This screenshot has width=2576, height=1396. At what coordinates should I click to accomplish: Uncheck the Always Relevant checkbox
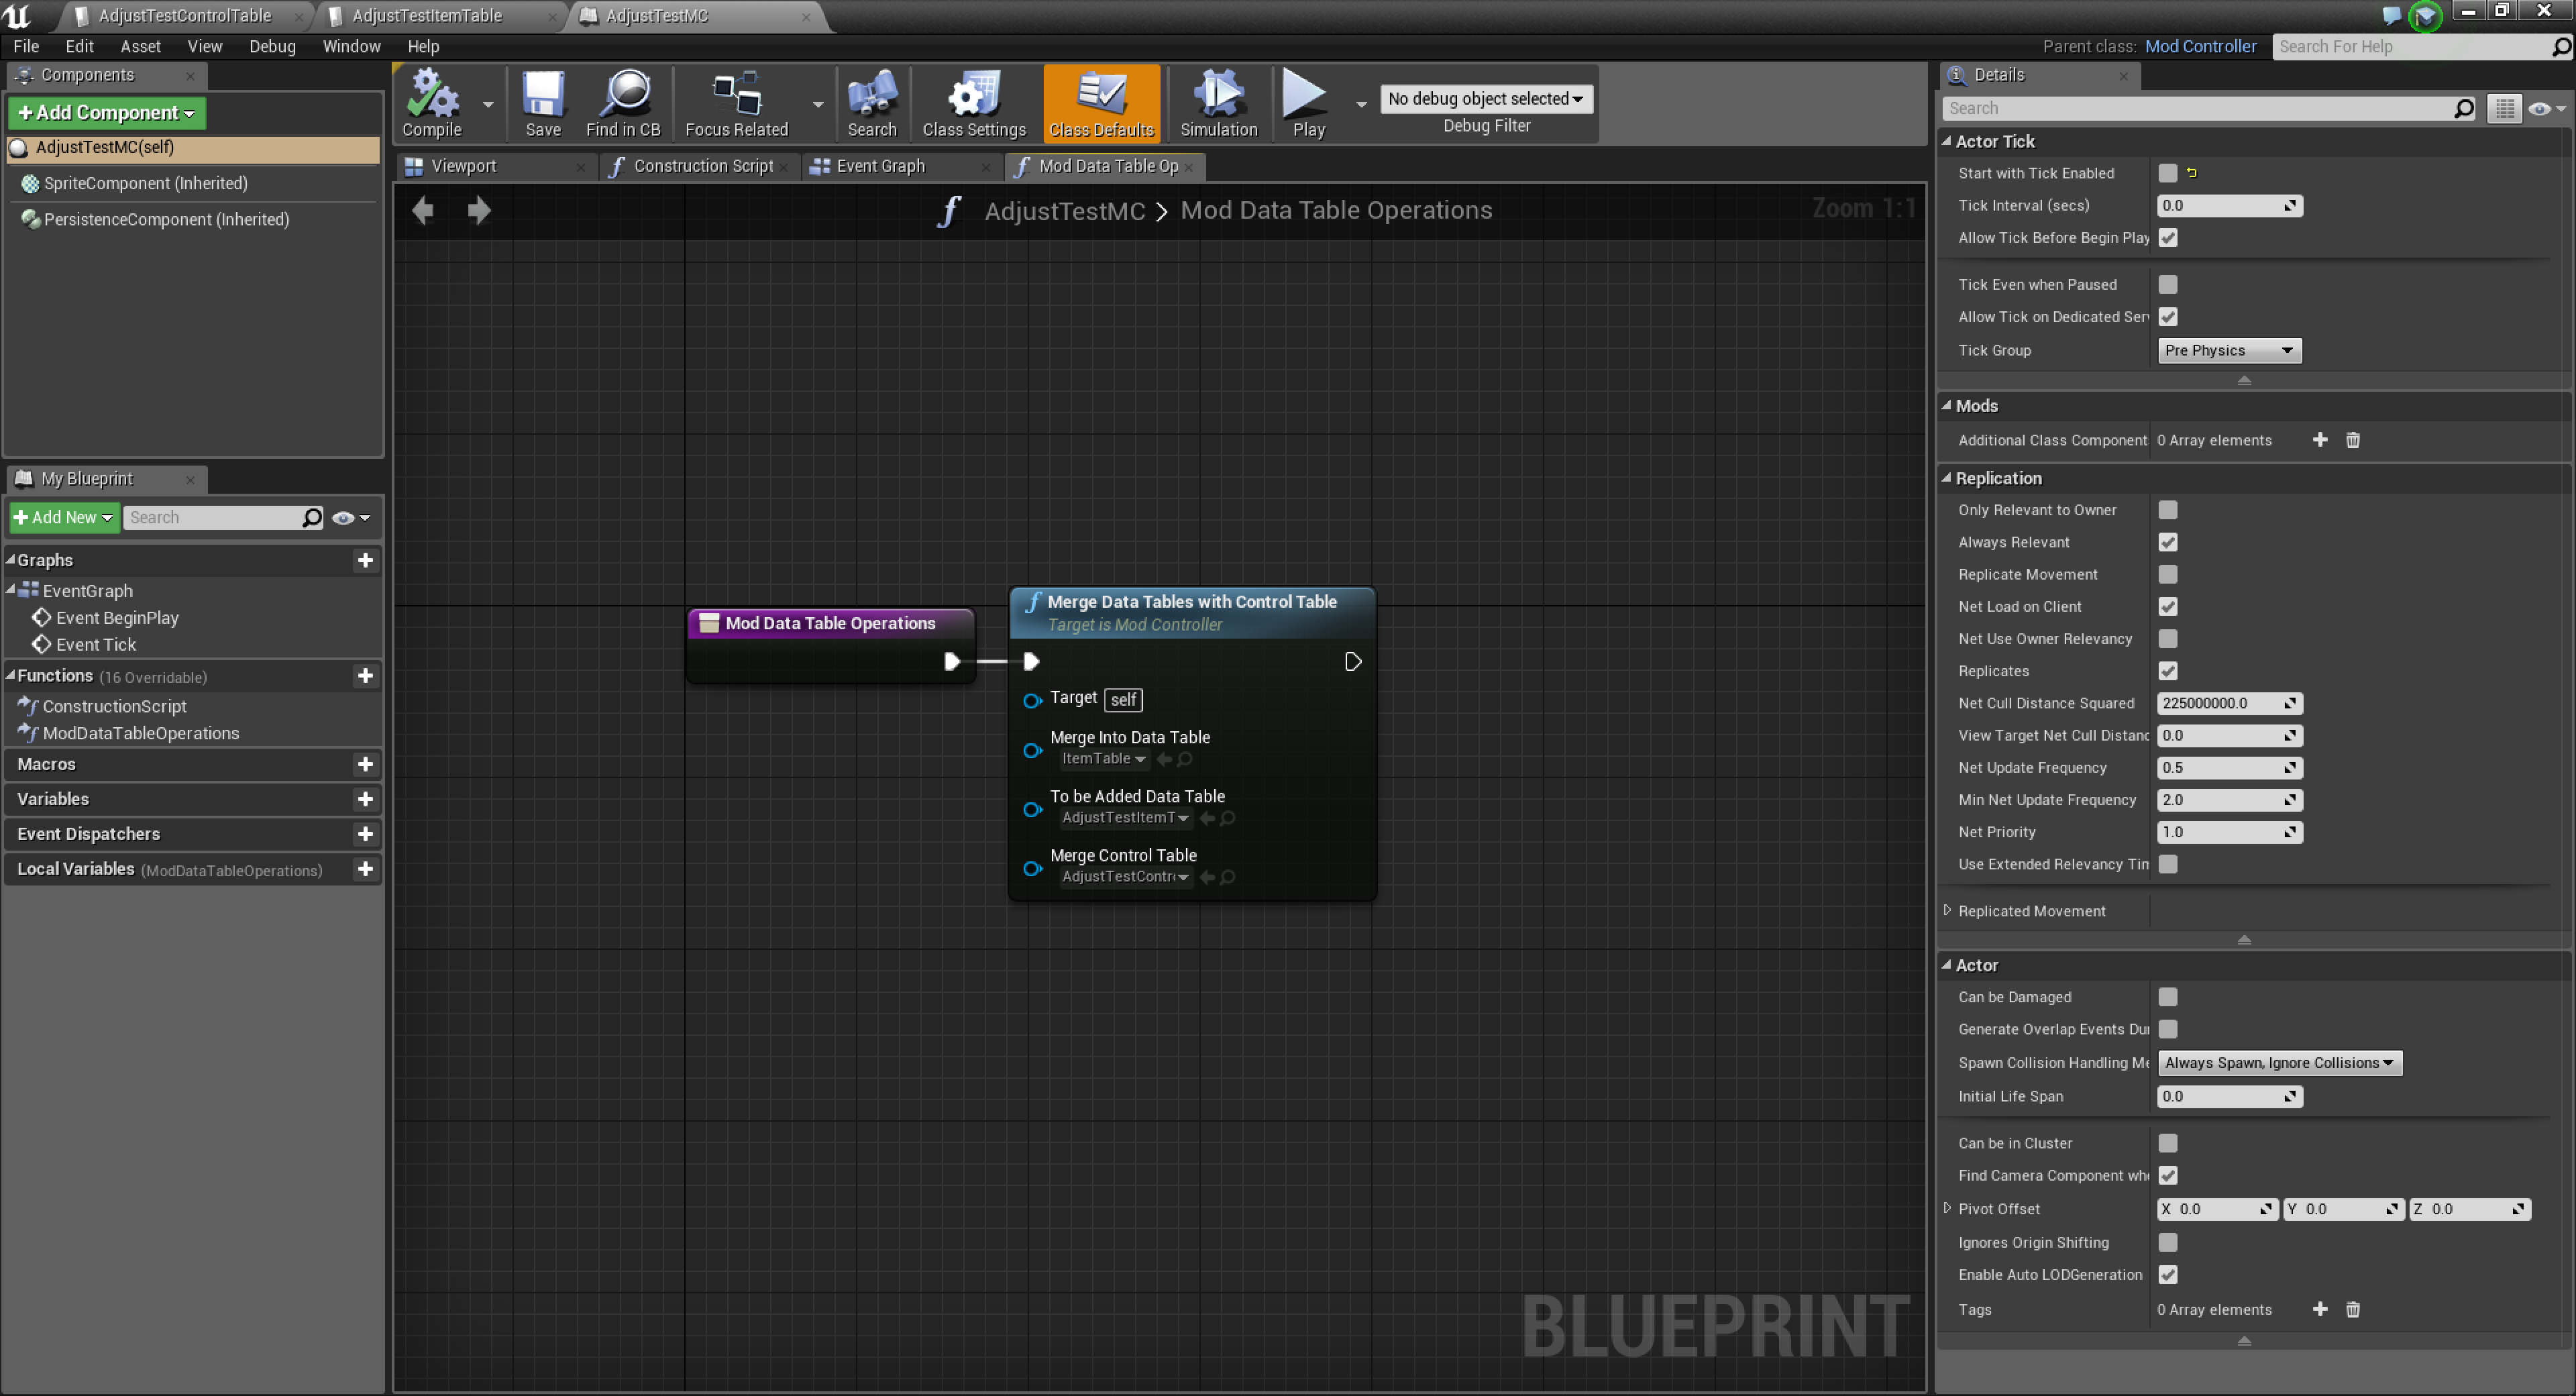tap(2167, 542)
